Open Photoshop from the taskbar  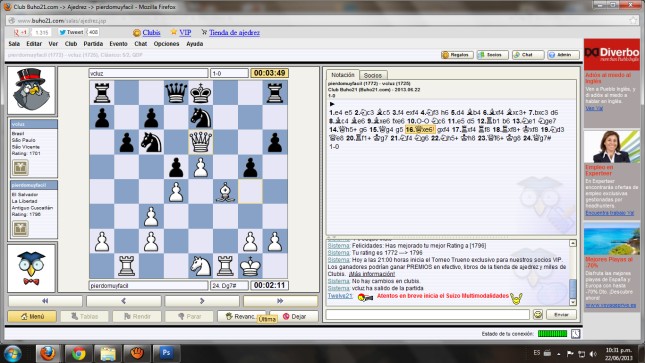(x=166, y=353)
